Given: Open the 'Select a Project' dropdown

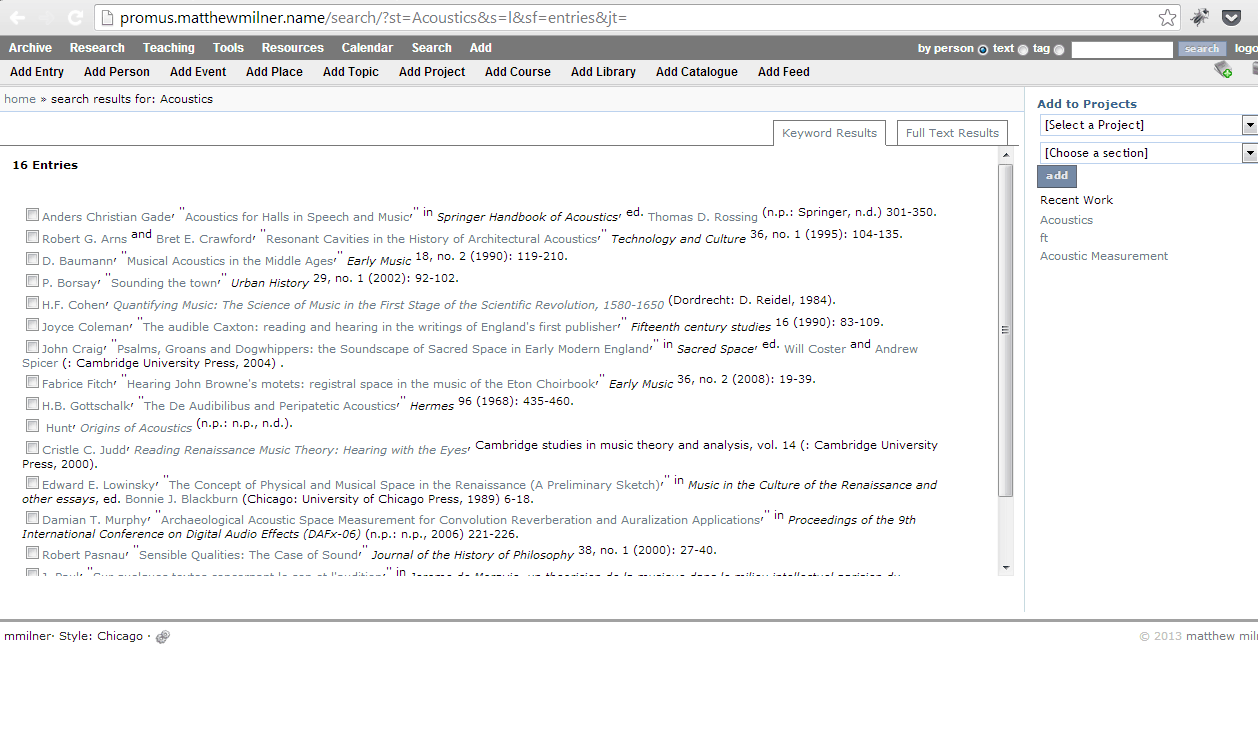Looking at the screenshot, I should tap(1148, 125).
